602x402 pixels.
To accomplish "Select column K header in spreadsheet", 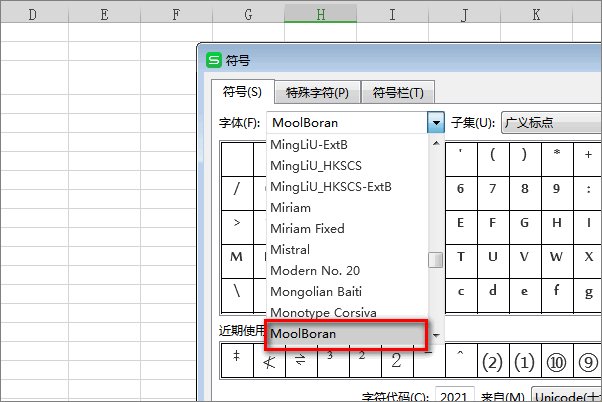I will [536, 14].
